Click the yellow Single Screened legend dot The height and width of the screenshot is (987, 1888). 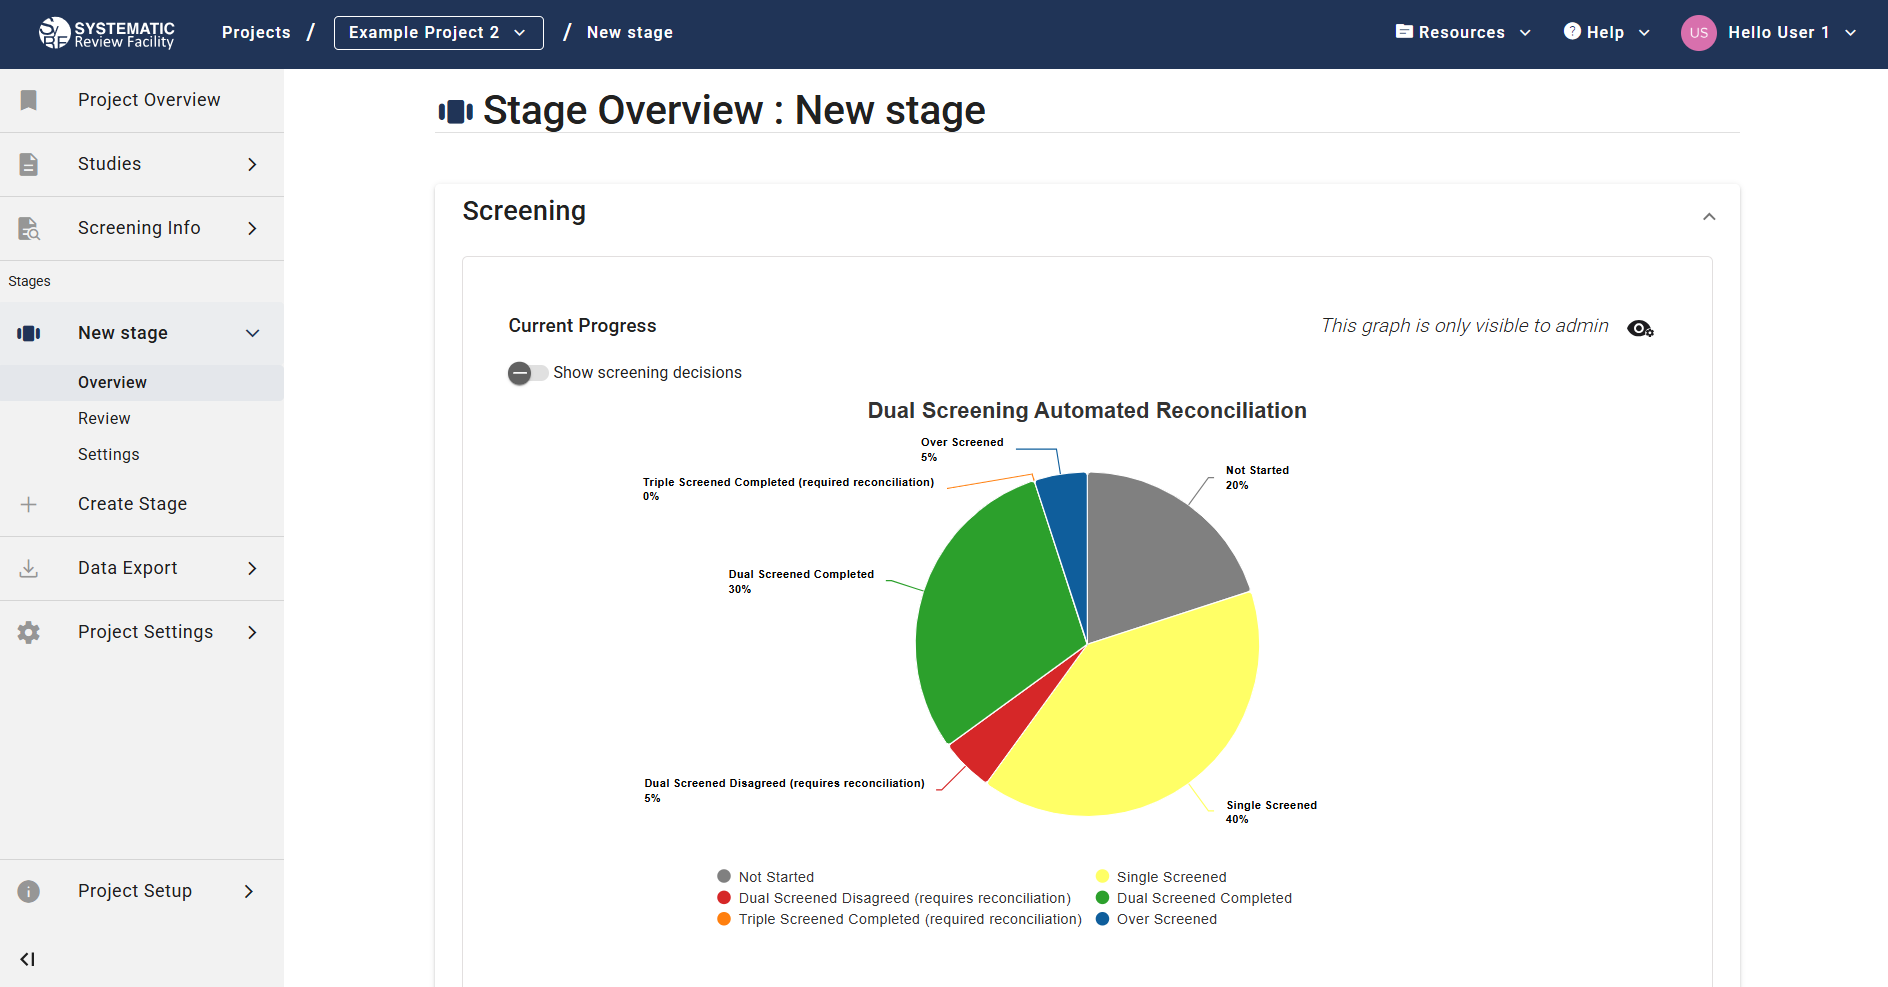[1102, 877]
